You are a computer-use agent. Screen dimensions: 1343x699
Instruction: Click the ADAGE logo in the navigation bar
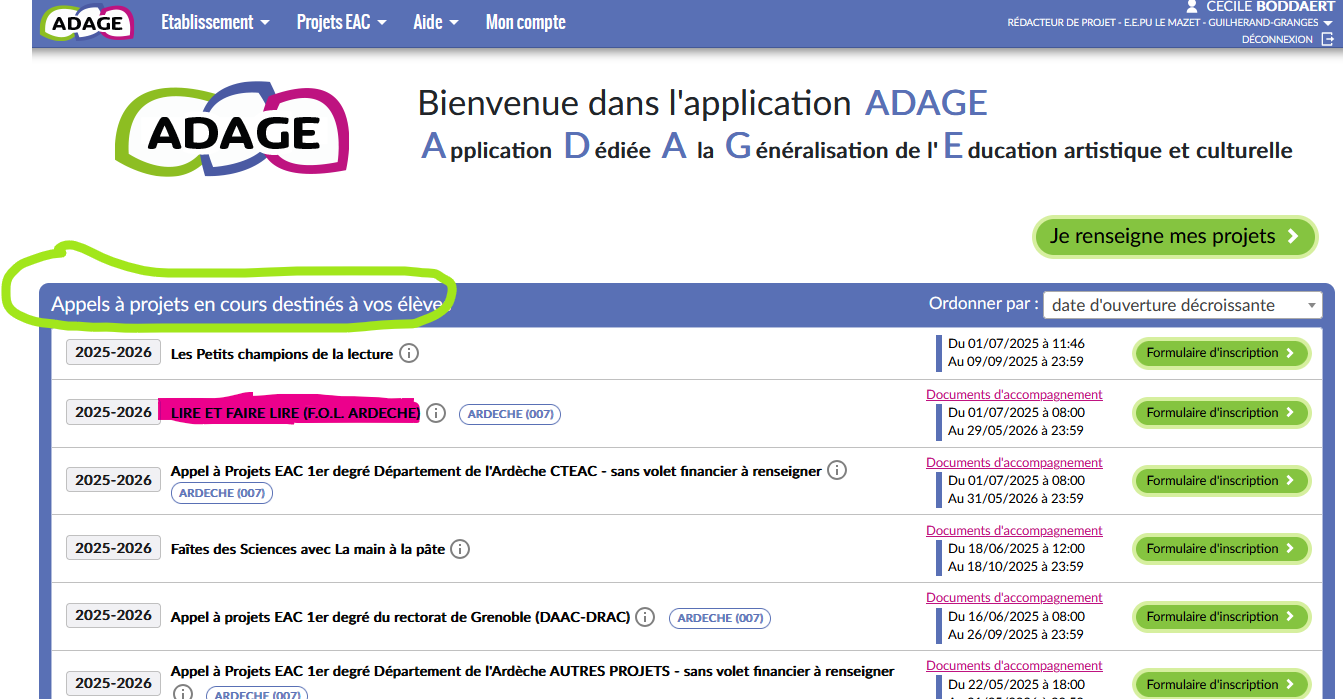coord(87,22)
